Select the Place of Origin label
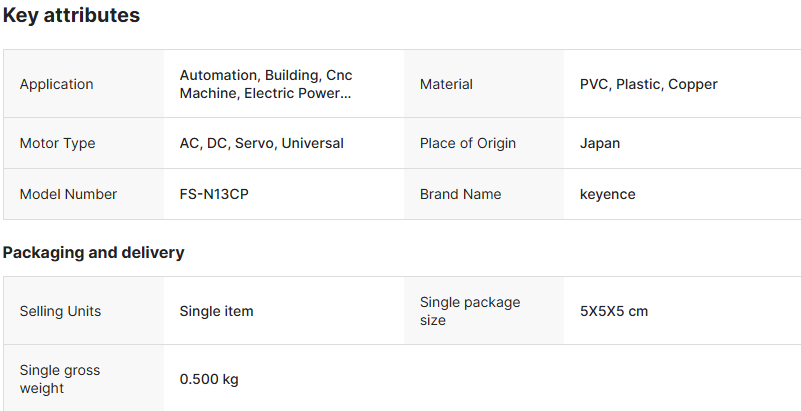Viewport: 801px width, 411px height. pos(468,143)
